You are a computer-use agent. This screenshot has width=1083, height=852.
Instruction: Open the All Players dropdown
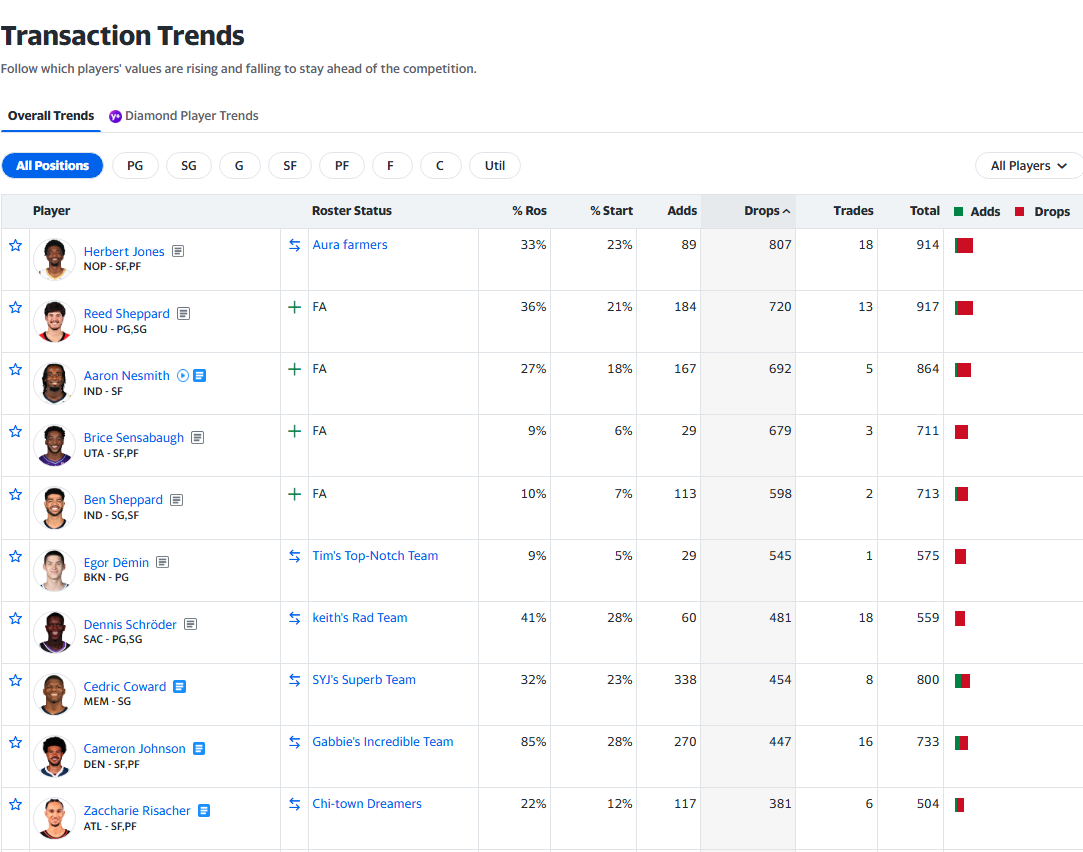[1028, 166]
